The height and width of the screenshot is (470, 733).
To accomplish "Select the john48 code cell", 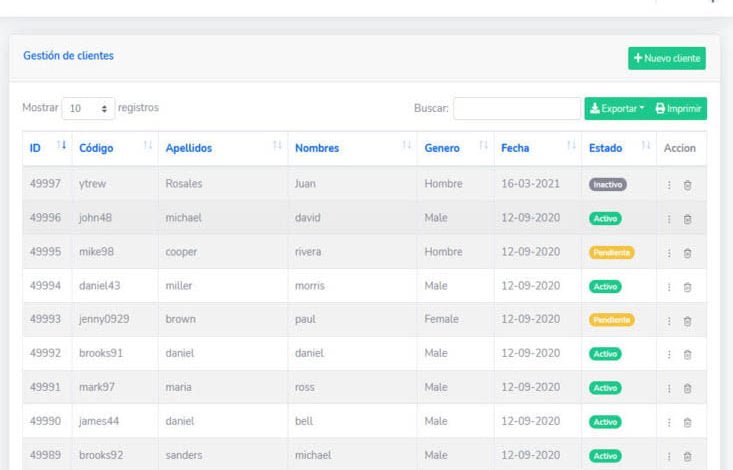I will click(x=115, y=218).
